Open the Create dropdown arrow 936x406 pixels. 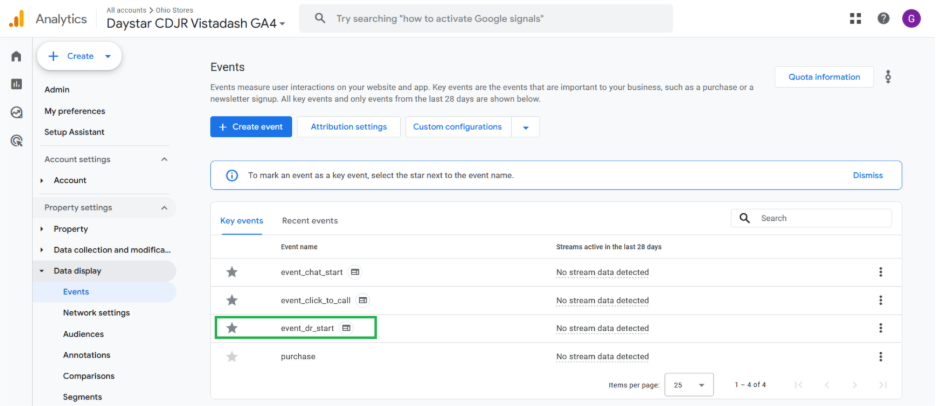[108, 56]
